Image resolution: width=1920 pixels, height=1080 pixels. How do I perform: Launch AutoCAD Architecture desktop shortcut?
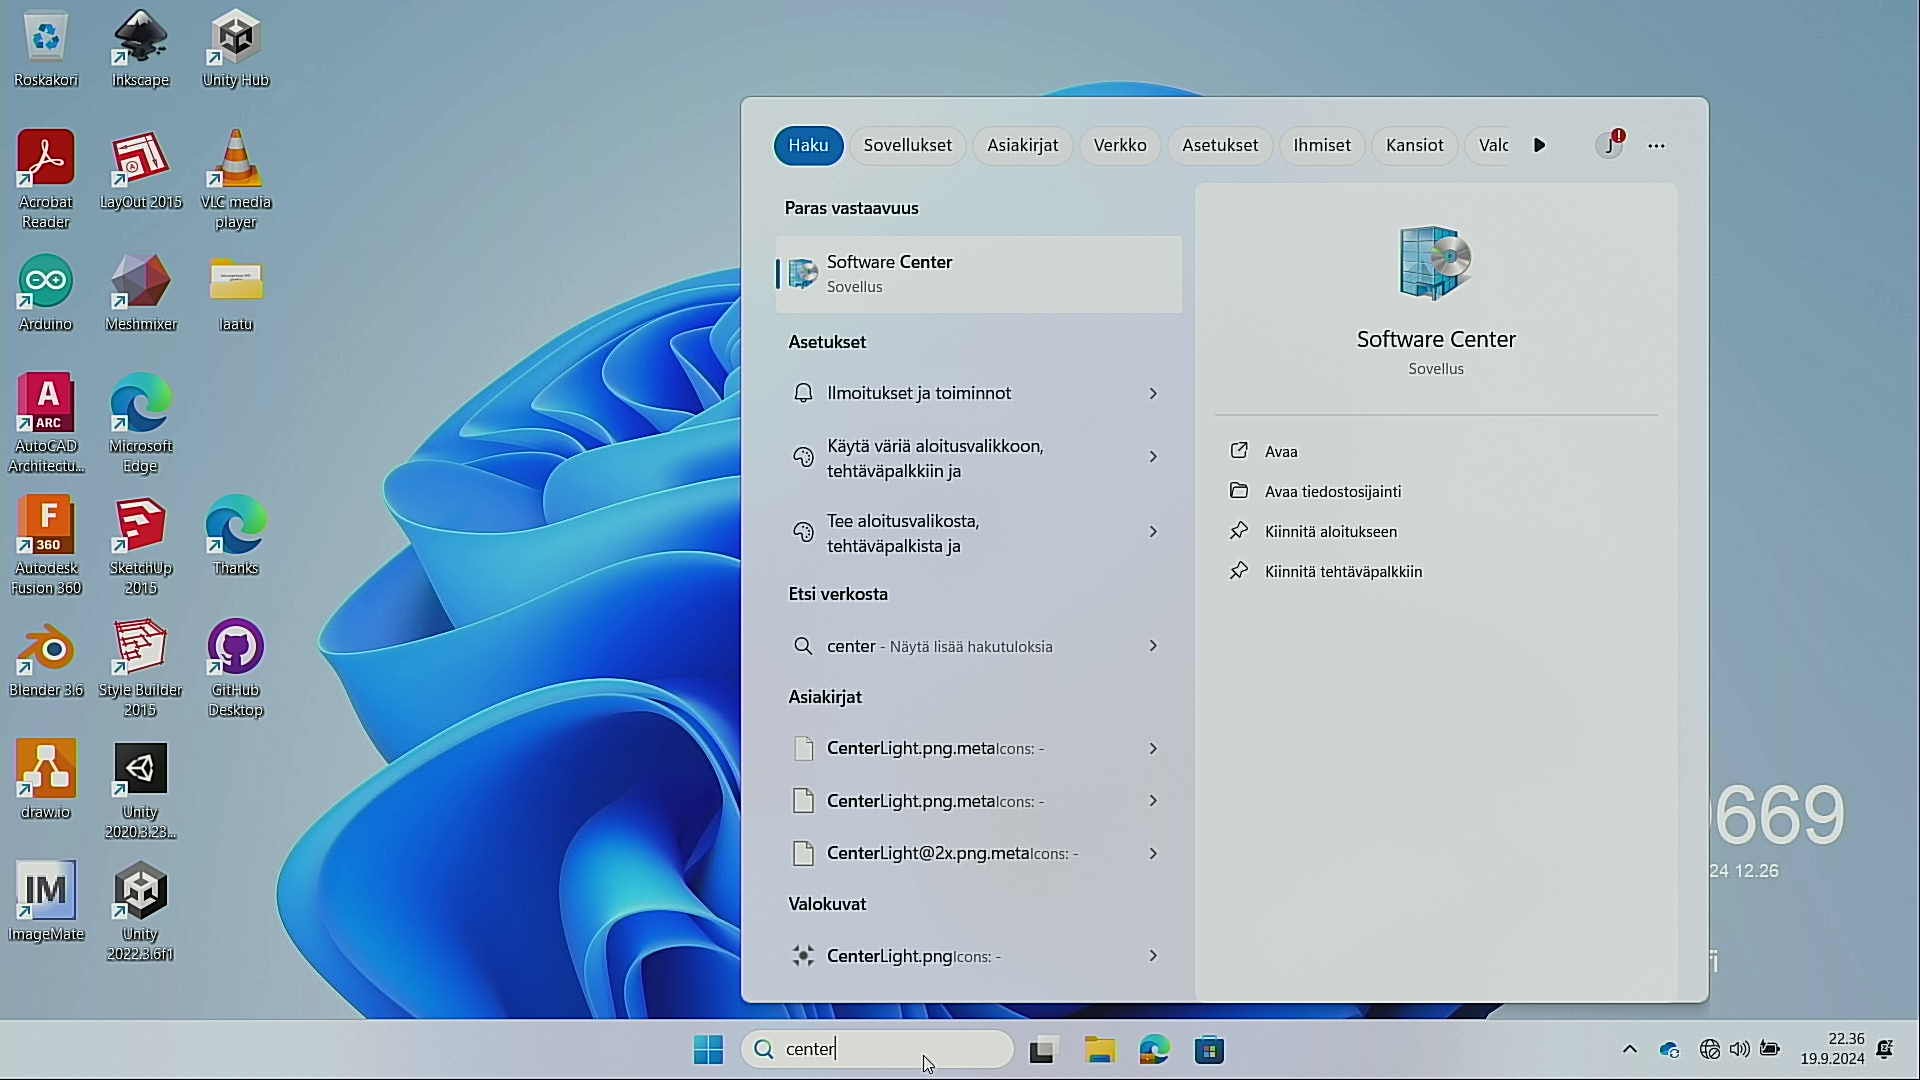[46, 423]
